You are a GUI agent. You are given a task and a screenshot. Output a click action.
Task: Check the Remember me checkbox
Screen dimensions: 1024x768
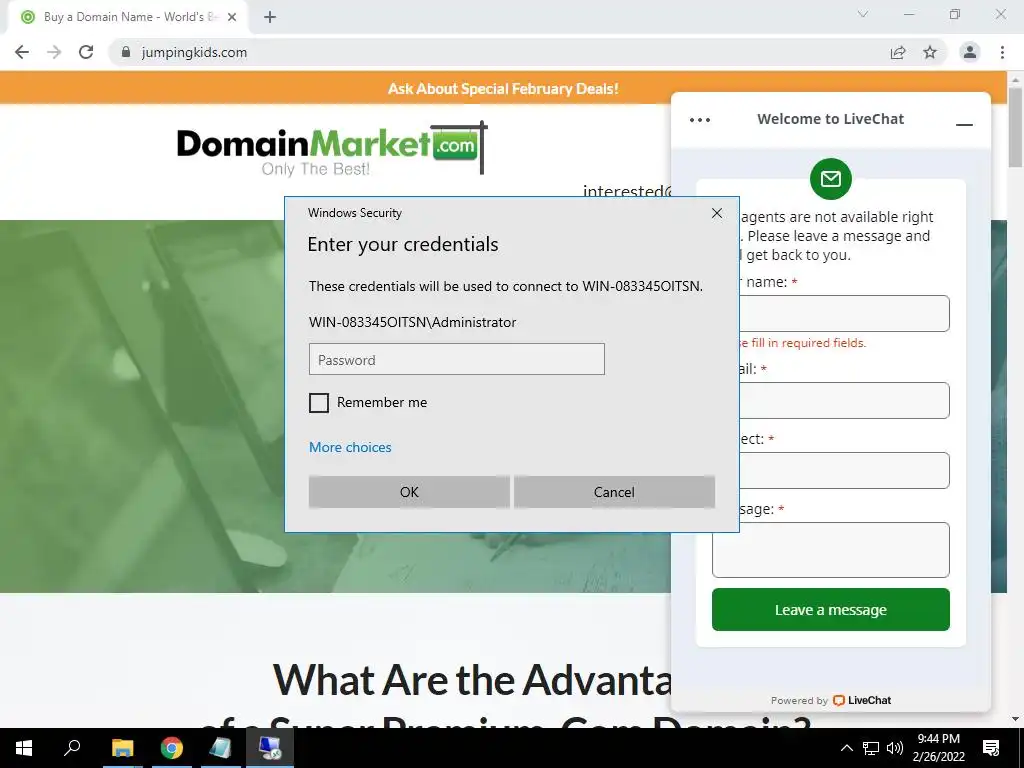(x=319, y=402)
